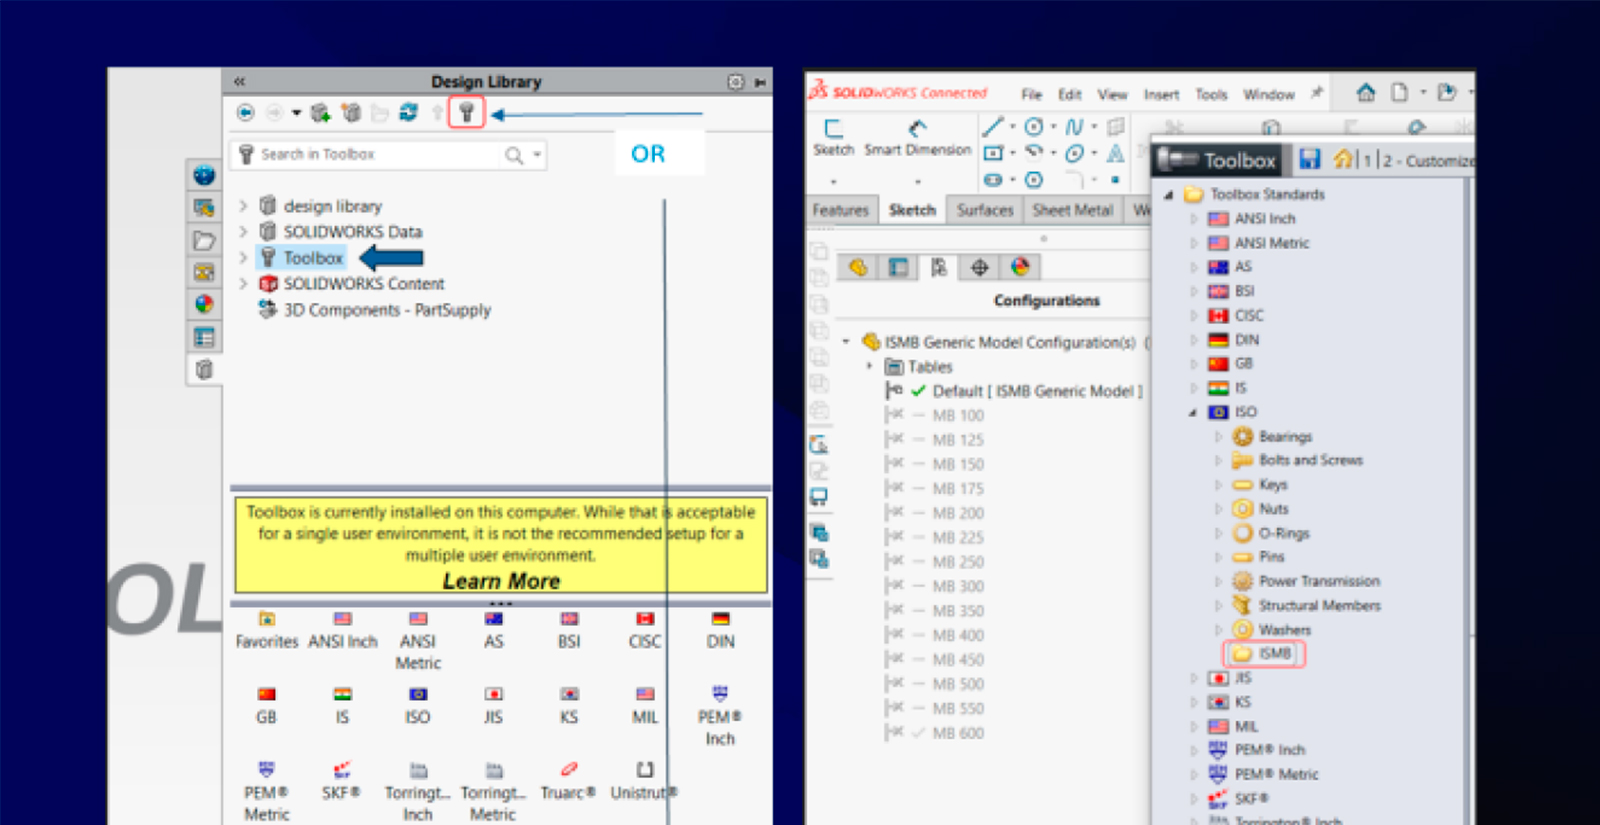Click Customize step in Toolbox settings header

(x=1429, y=160)
